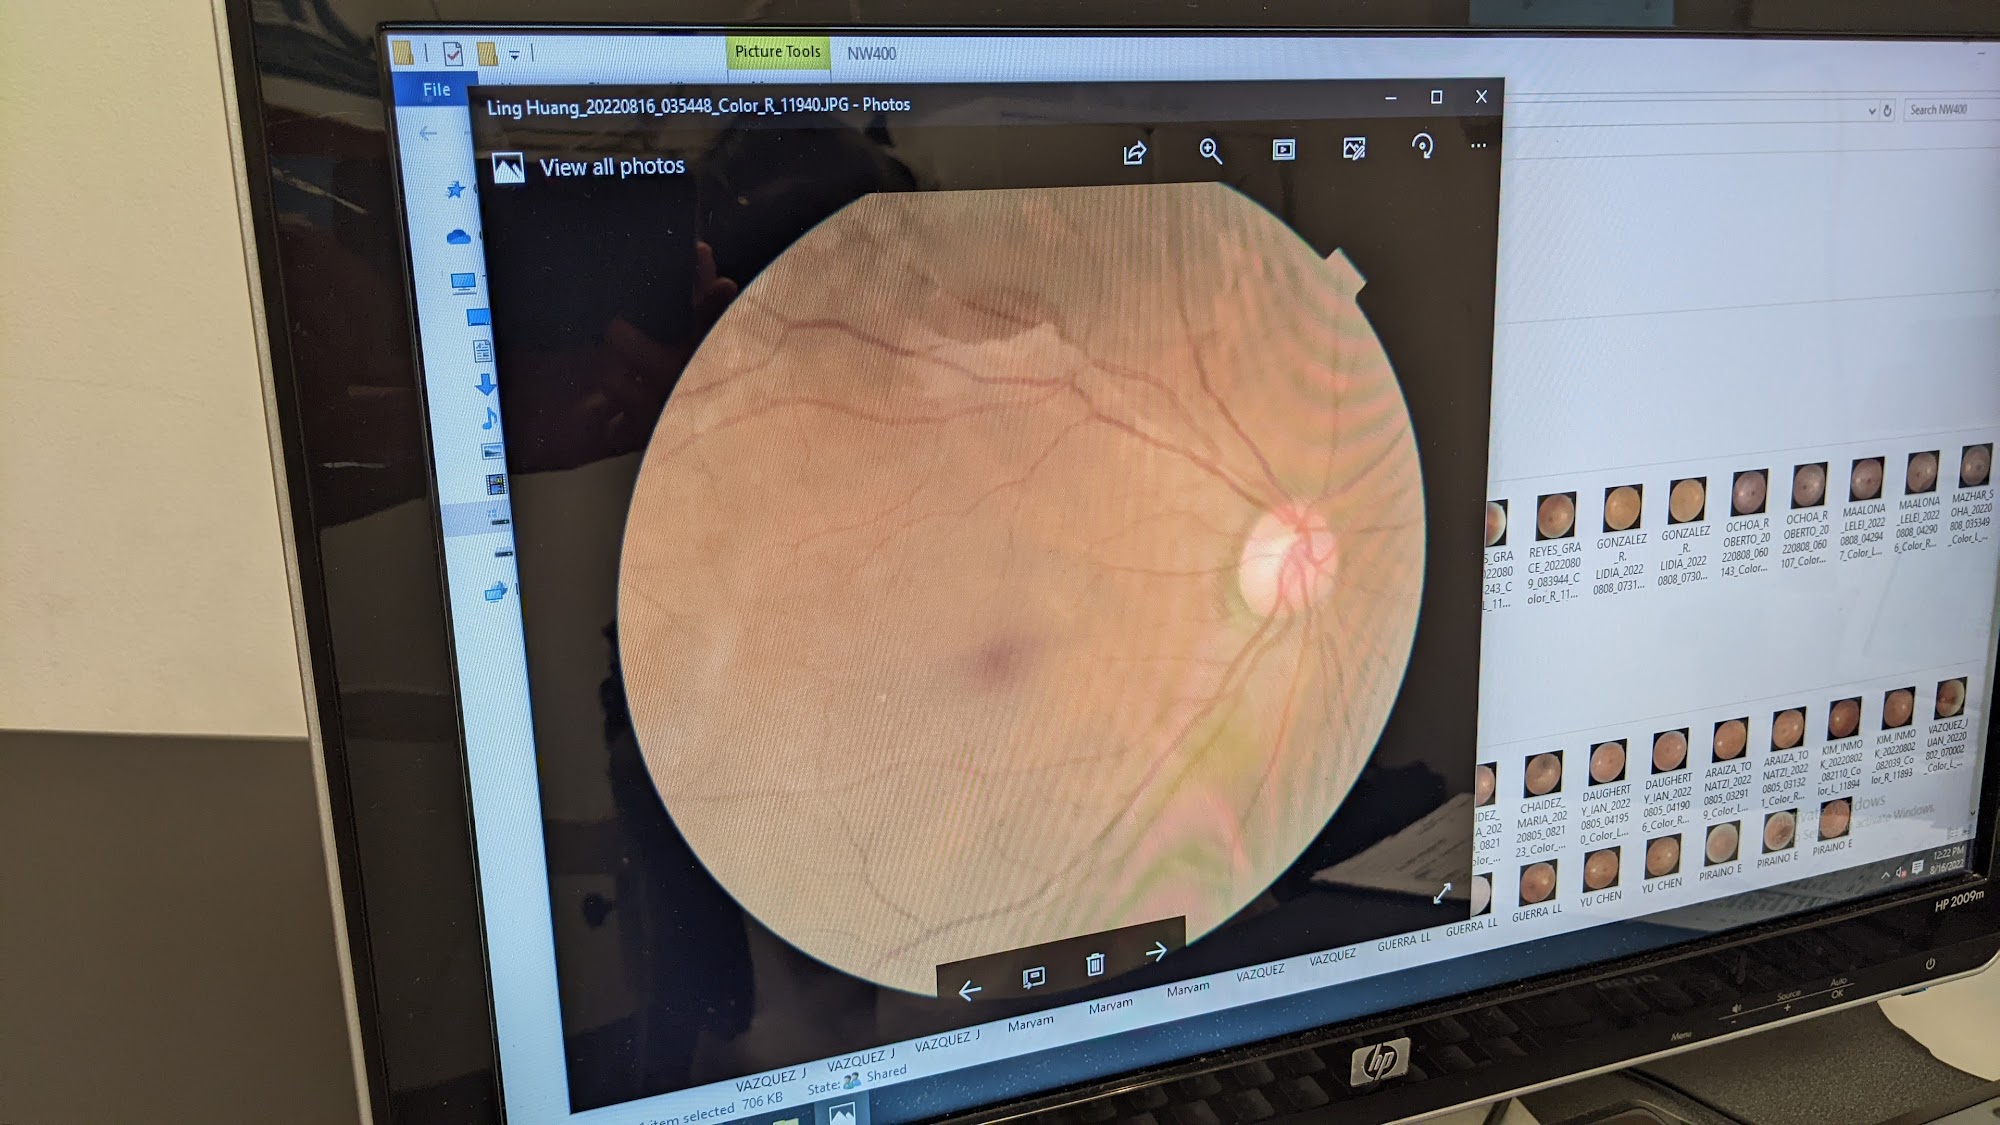The height and width of the screenshot is (1125, 2000).
Task: Click the Explorer Back arrow
Action: pos(428,133)
